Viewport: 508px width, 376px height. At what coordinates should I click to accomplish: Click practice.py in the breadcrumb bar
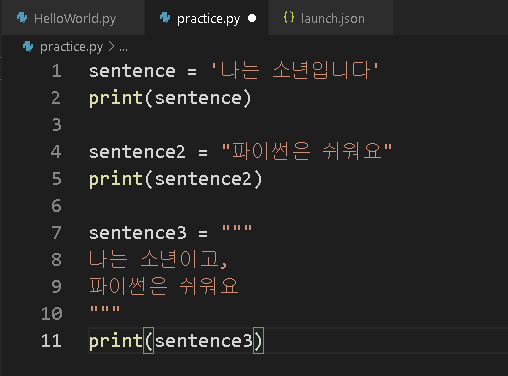click(71, 47)
